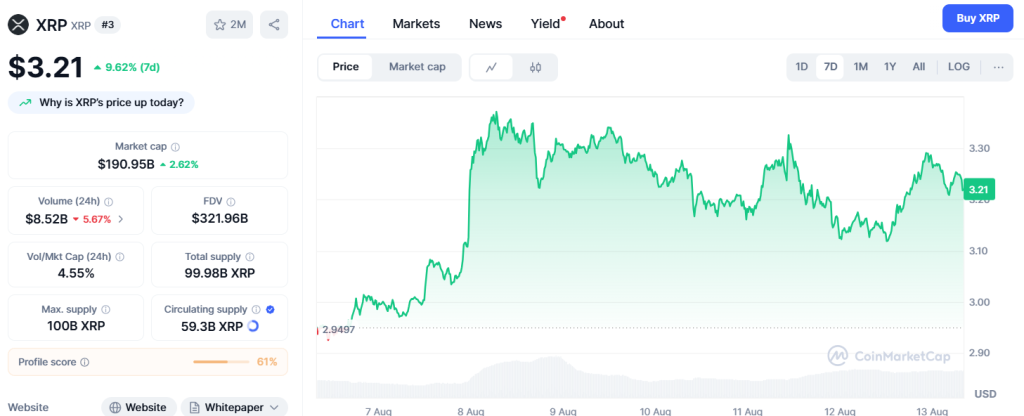
Task: Toggle chart to Market cap view
Action: pyautogui.click(x=417, y=66)
